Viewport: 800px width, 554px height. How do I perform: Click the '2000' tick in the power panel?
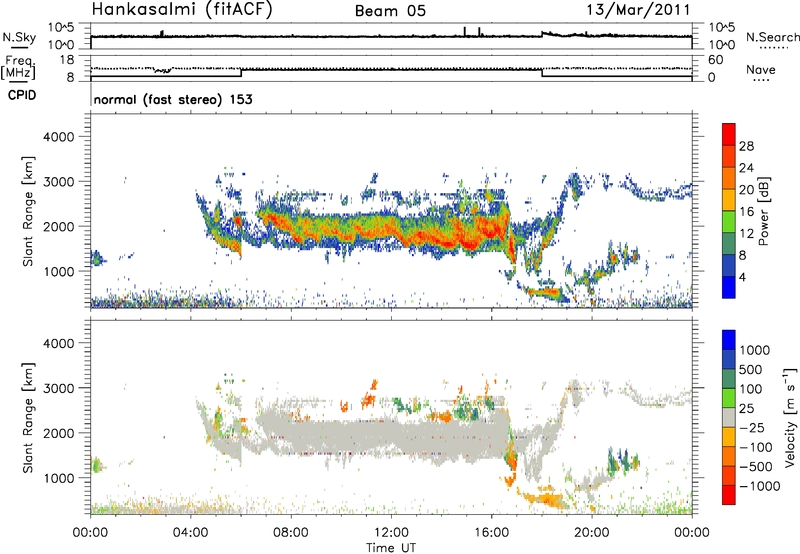pyautogui.click(x=58, y=226)
